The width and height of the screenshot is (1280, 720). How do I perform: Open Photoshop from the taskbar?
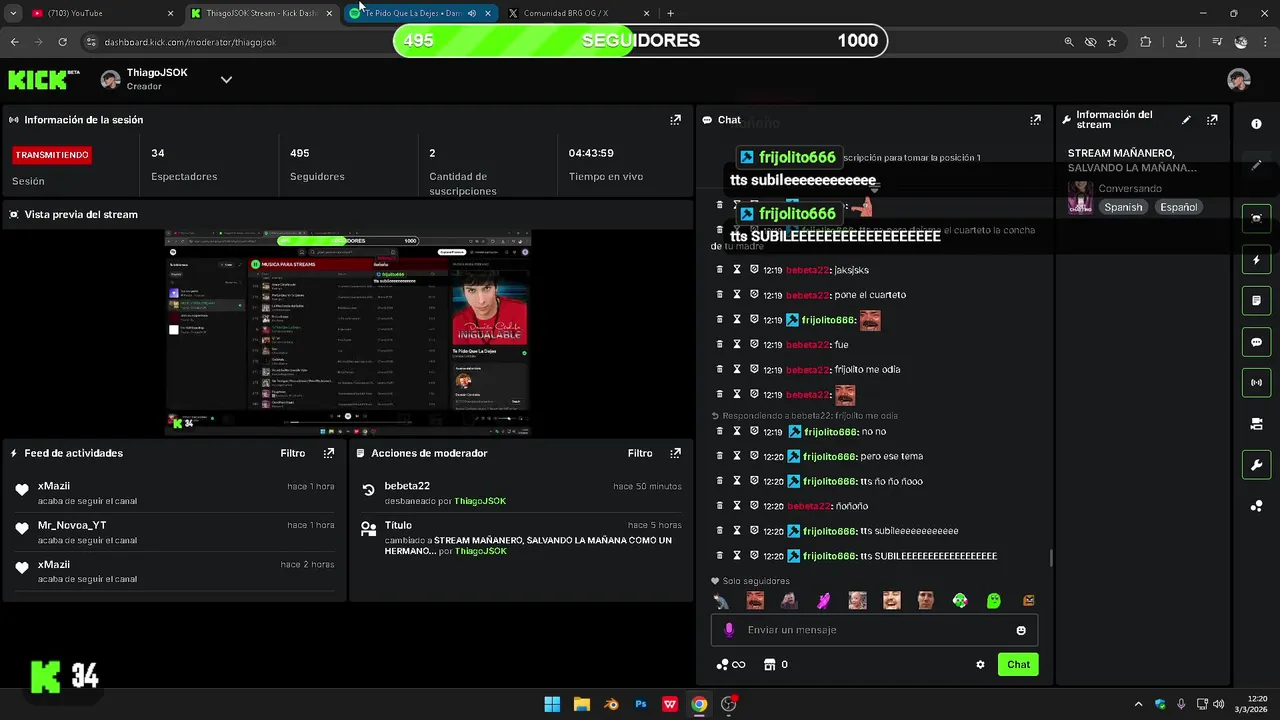point(641,704)
